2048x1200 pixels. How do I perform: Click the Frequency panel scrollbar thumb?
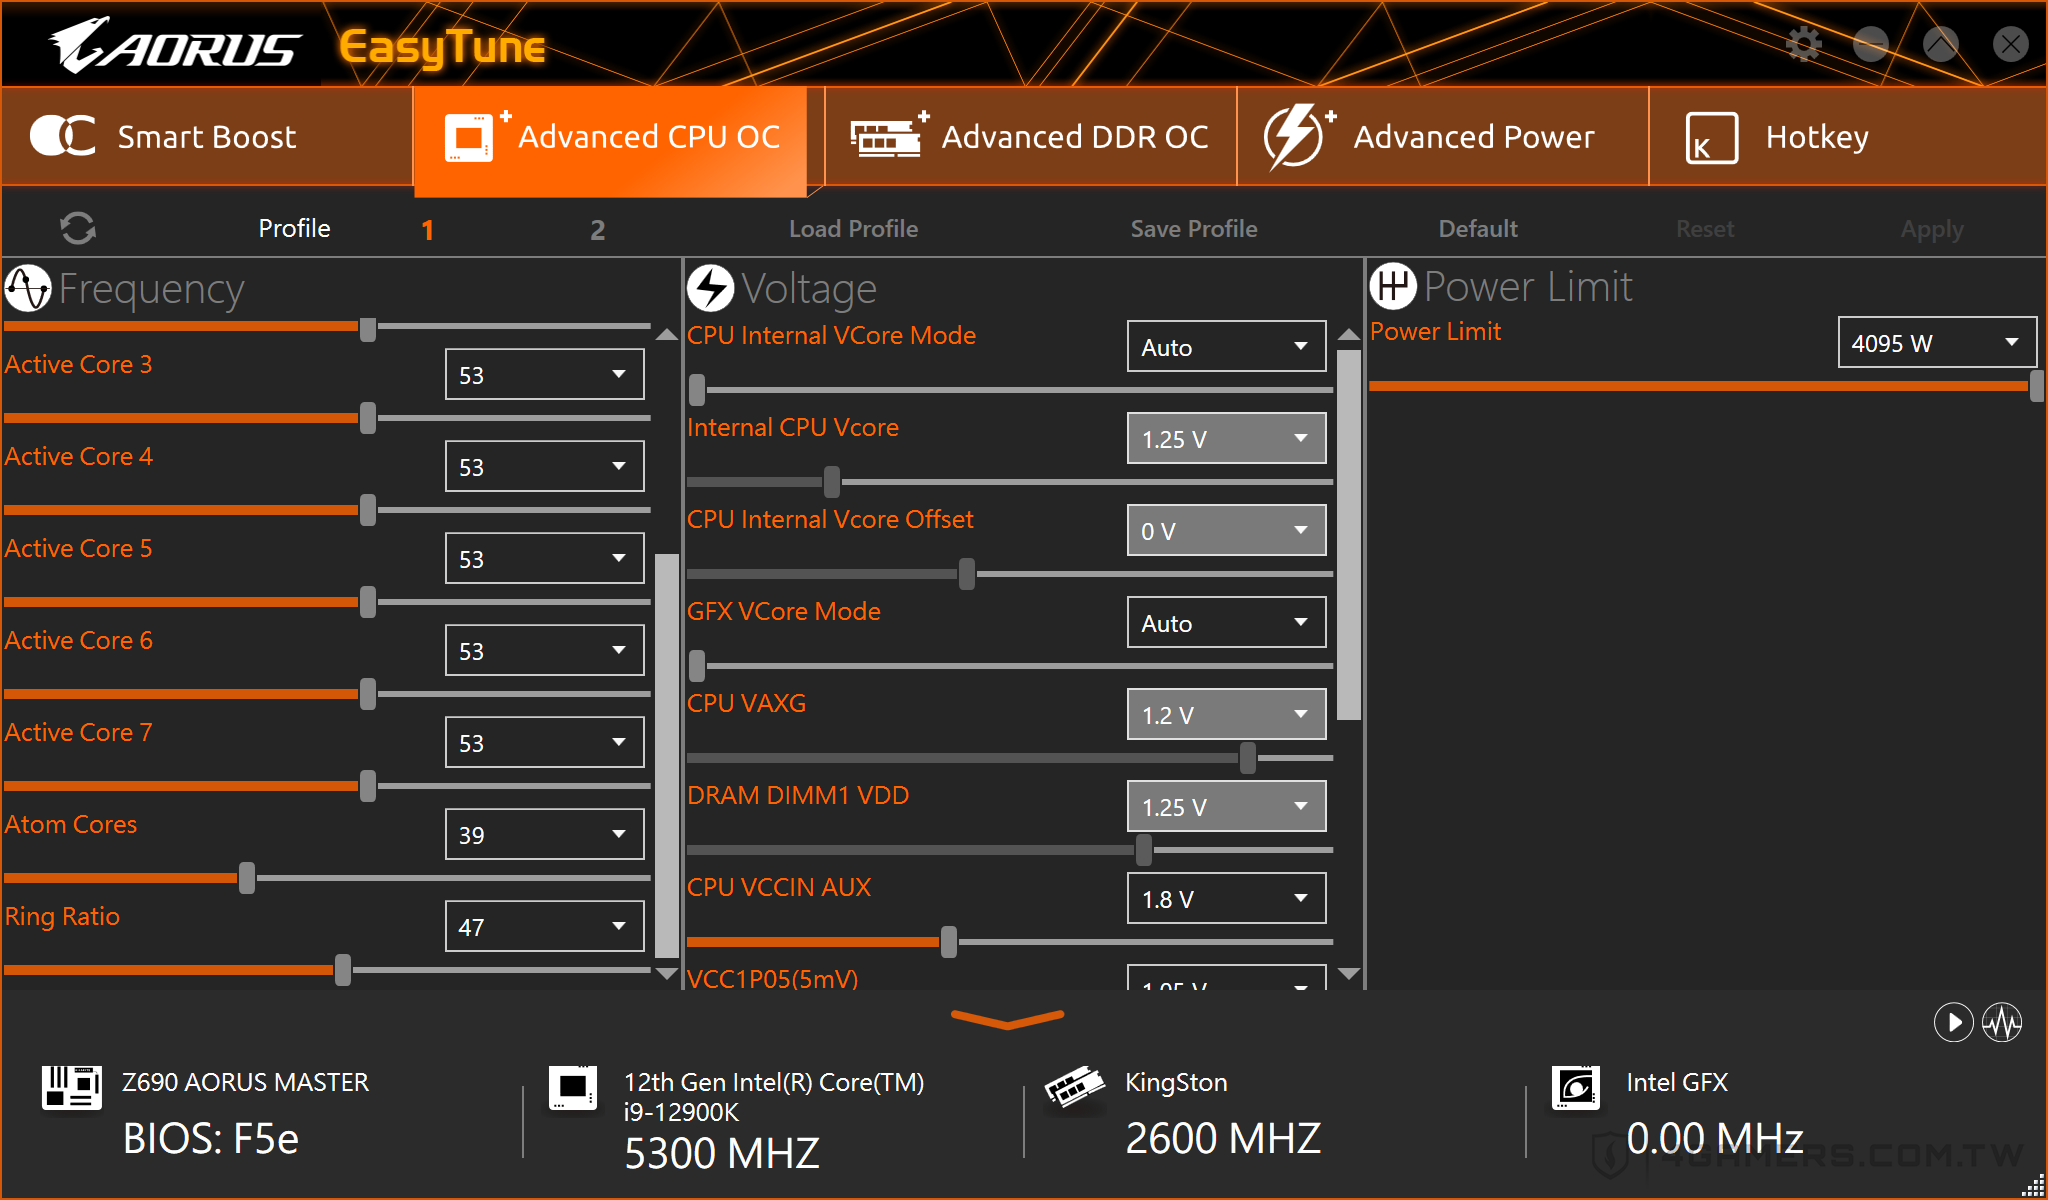pyautogui.click(x=667, y=755)
